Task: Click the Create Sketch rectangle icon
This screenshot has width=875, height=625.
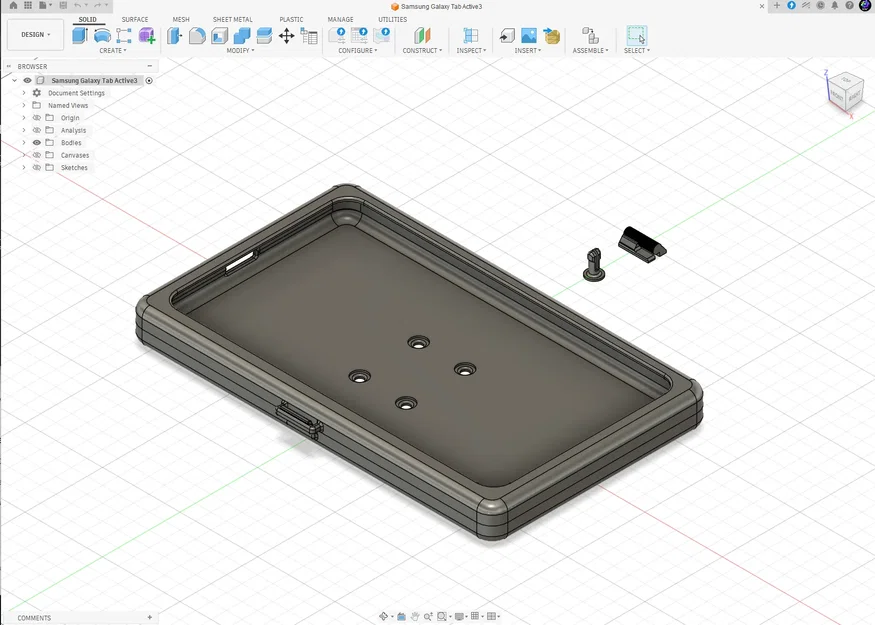Action: (x=124, y=36)
